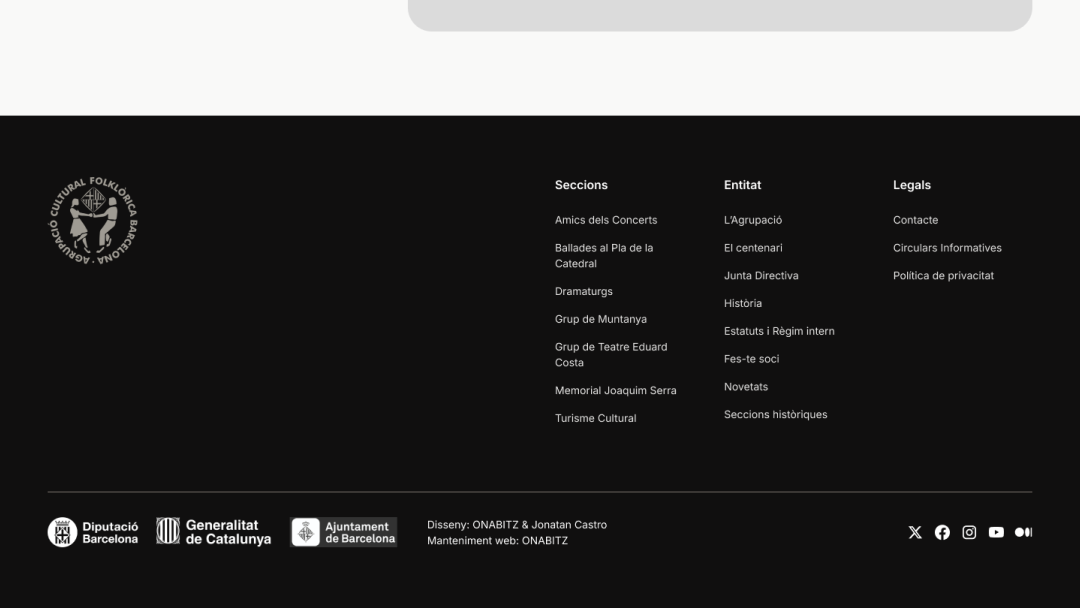Click the Agrupació Cultural Folklòrica Barcelona round logo
The image size is (1080, 608).
tap(93, 221)
